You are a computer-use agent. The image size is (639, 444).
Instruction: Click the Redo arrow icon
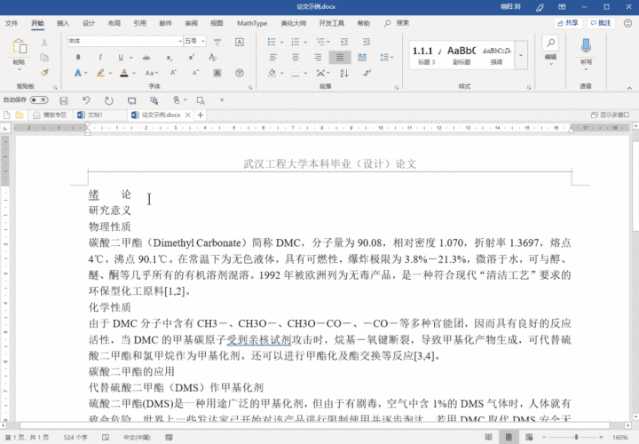(x=108, y=100)
